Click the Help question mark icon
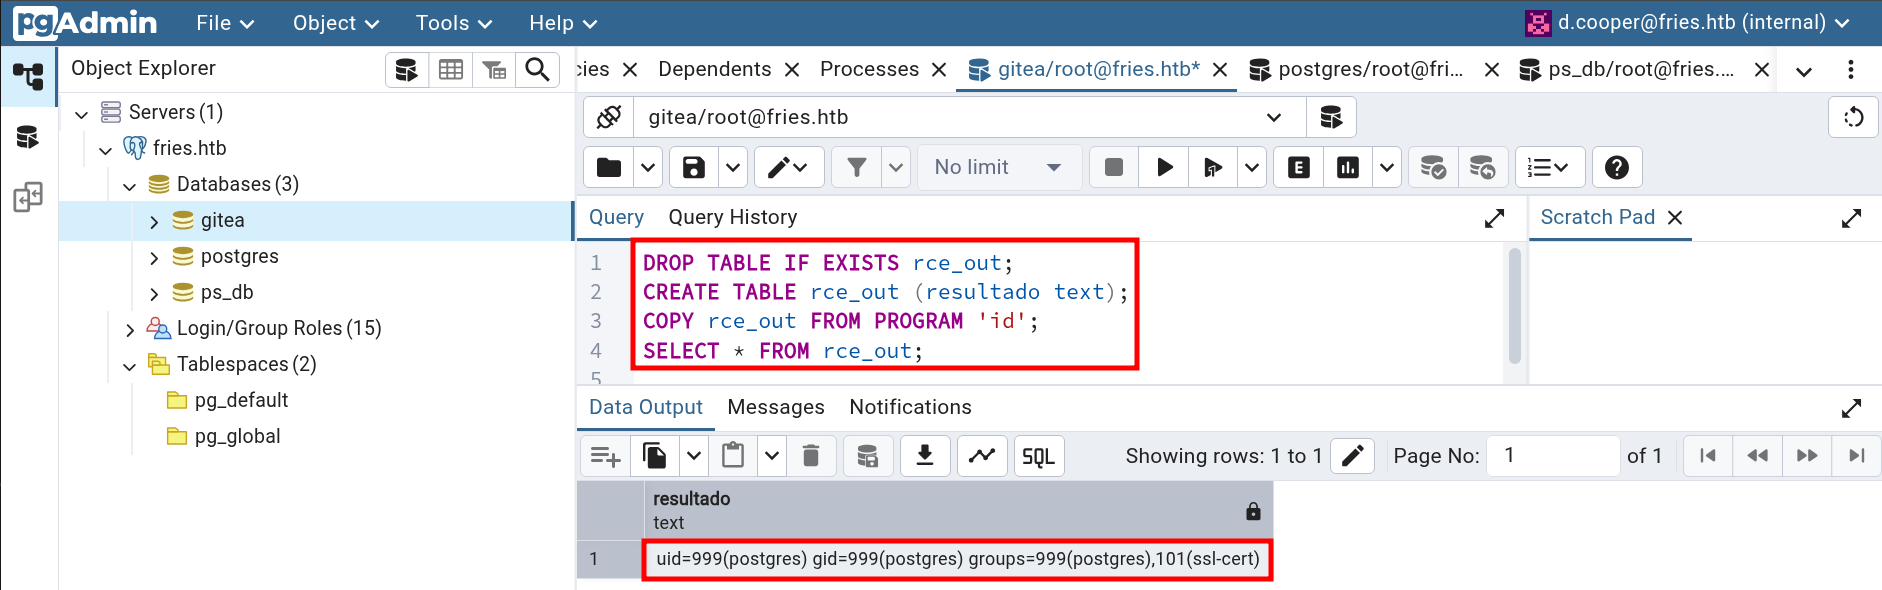The image size is (1882, 590). point(1617,167)
